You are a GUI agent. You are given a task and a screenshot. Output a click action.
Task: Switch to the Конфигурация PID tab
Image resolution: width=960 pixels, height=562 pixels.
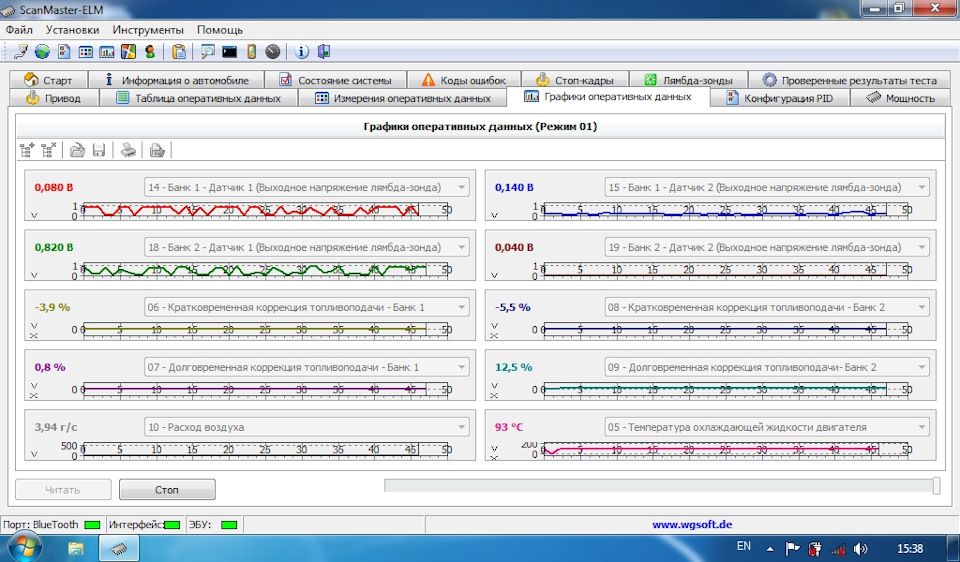coord(779,98)
